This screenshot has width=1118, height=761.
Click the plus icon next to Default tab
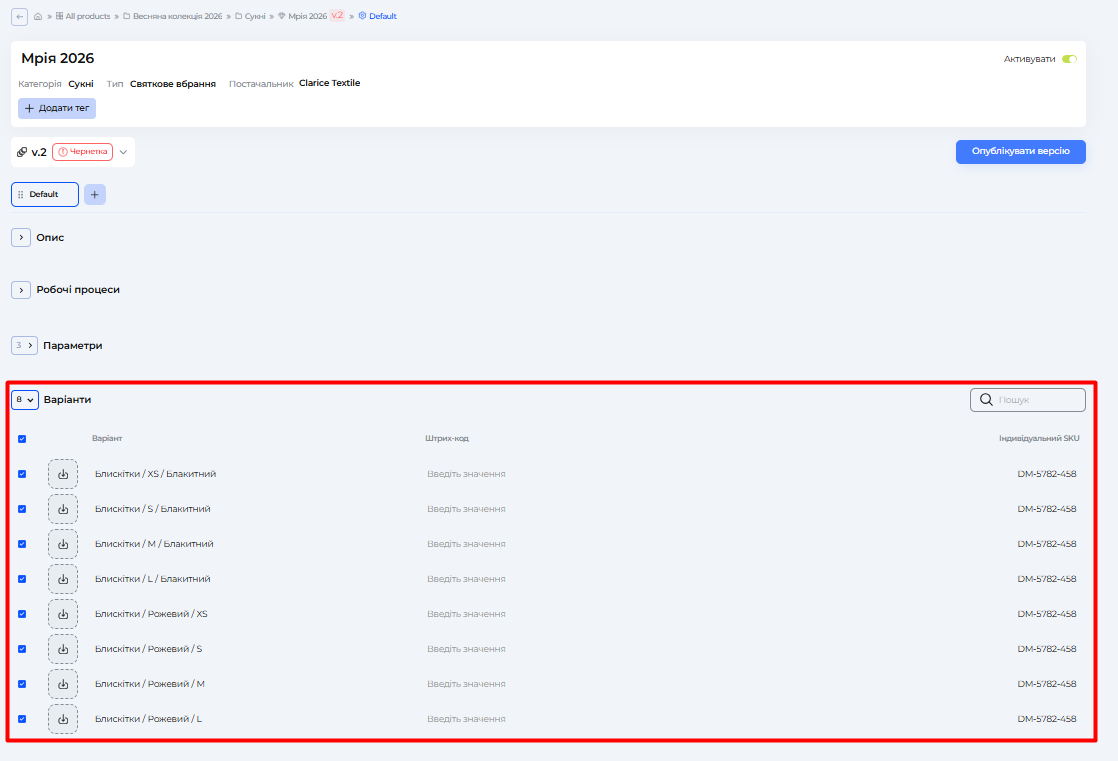95,195
